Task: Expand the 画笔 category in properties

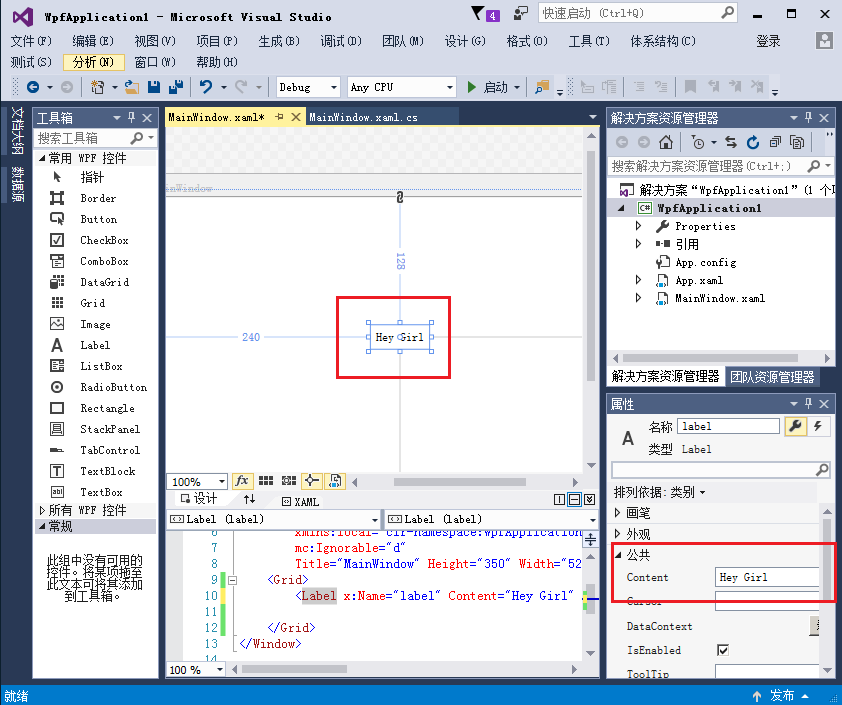Action: coord(618,513)
